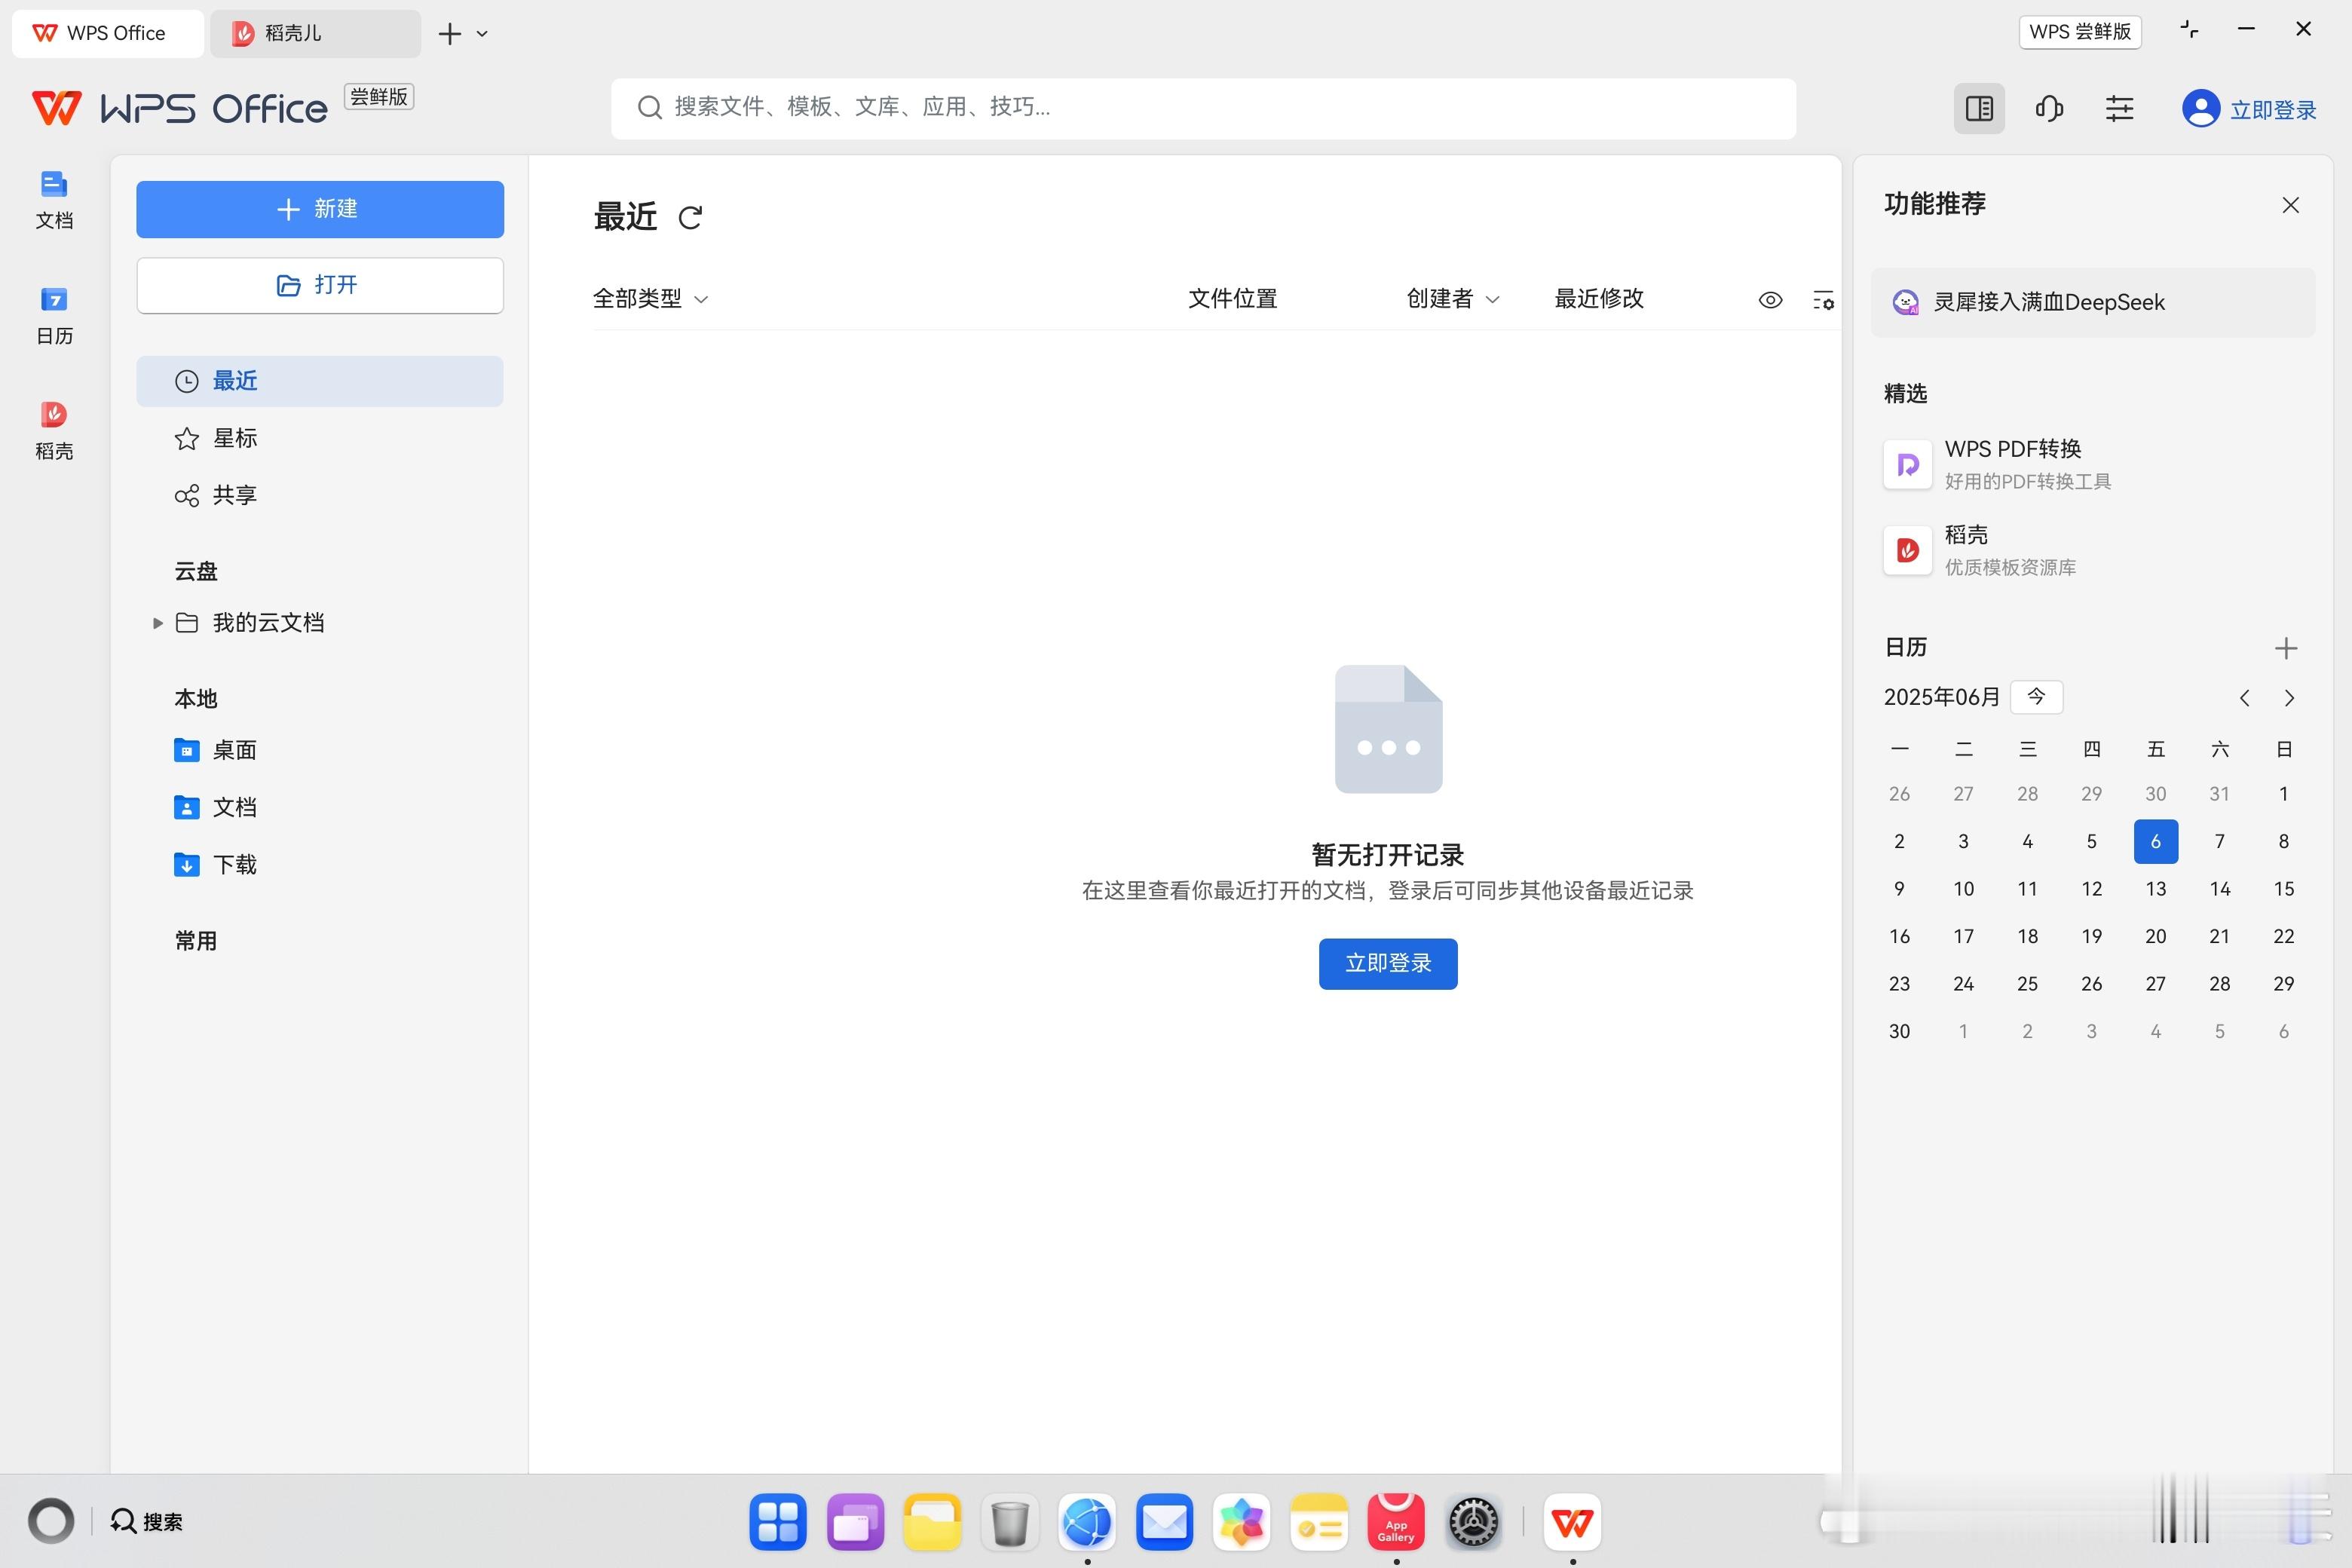2352x1568 pixels.
Task: Expand 我的云文档 tree arrow
Action: [x=157, y=623]
